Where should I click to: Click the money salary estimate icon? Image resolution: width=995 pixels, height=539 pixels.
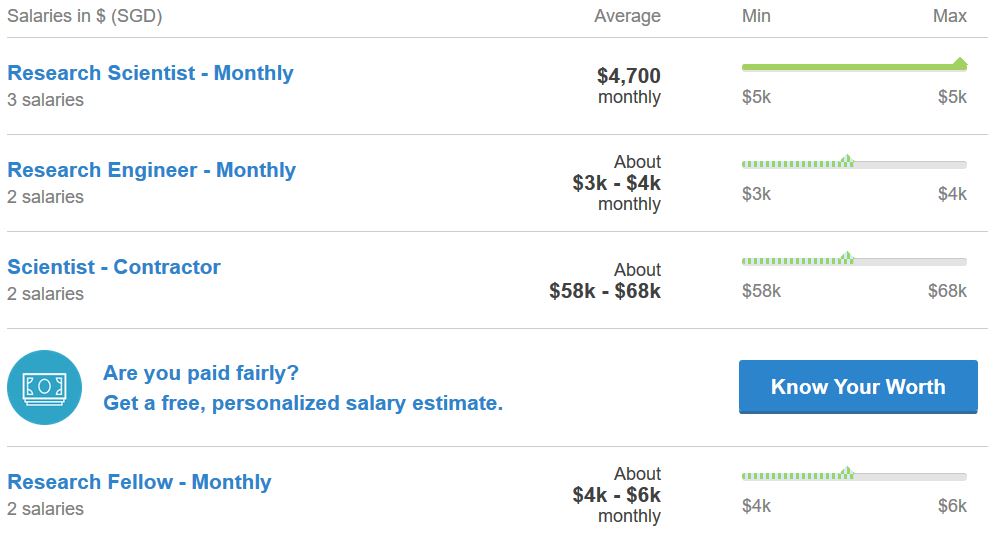pos(44,387)
